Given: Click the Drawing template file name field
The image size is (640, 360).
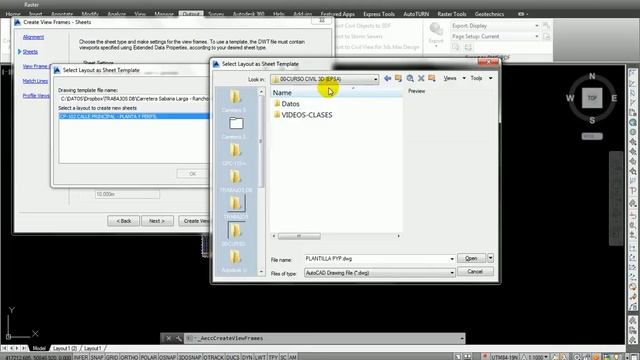Looking at the screenshot, I should click(x=134, y=99).
